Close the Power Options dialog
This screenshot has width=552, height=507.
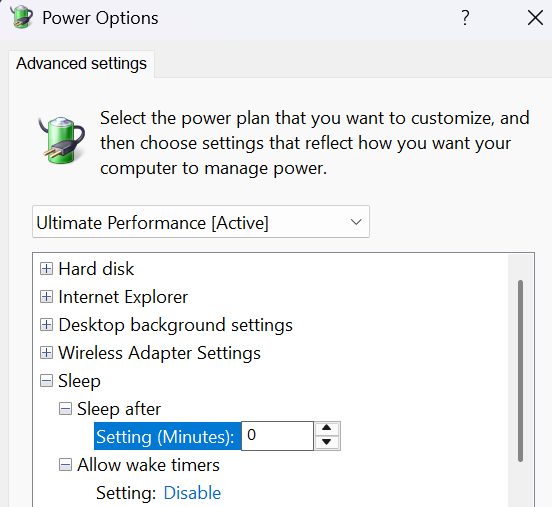click(535, 18)
